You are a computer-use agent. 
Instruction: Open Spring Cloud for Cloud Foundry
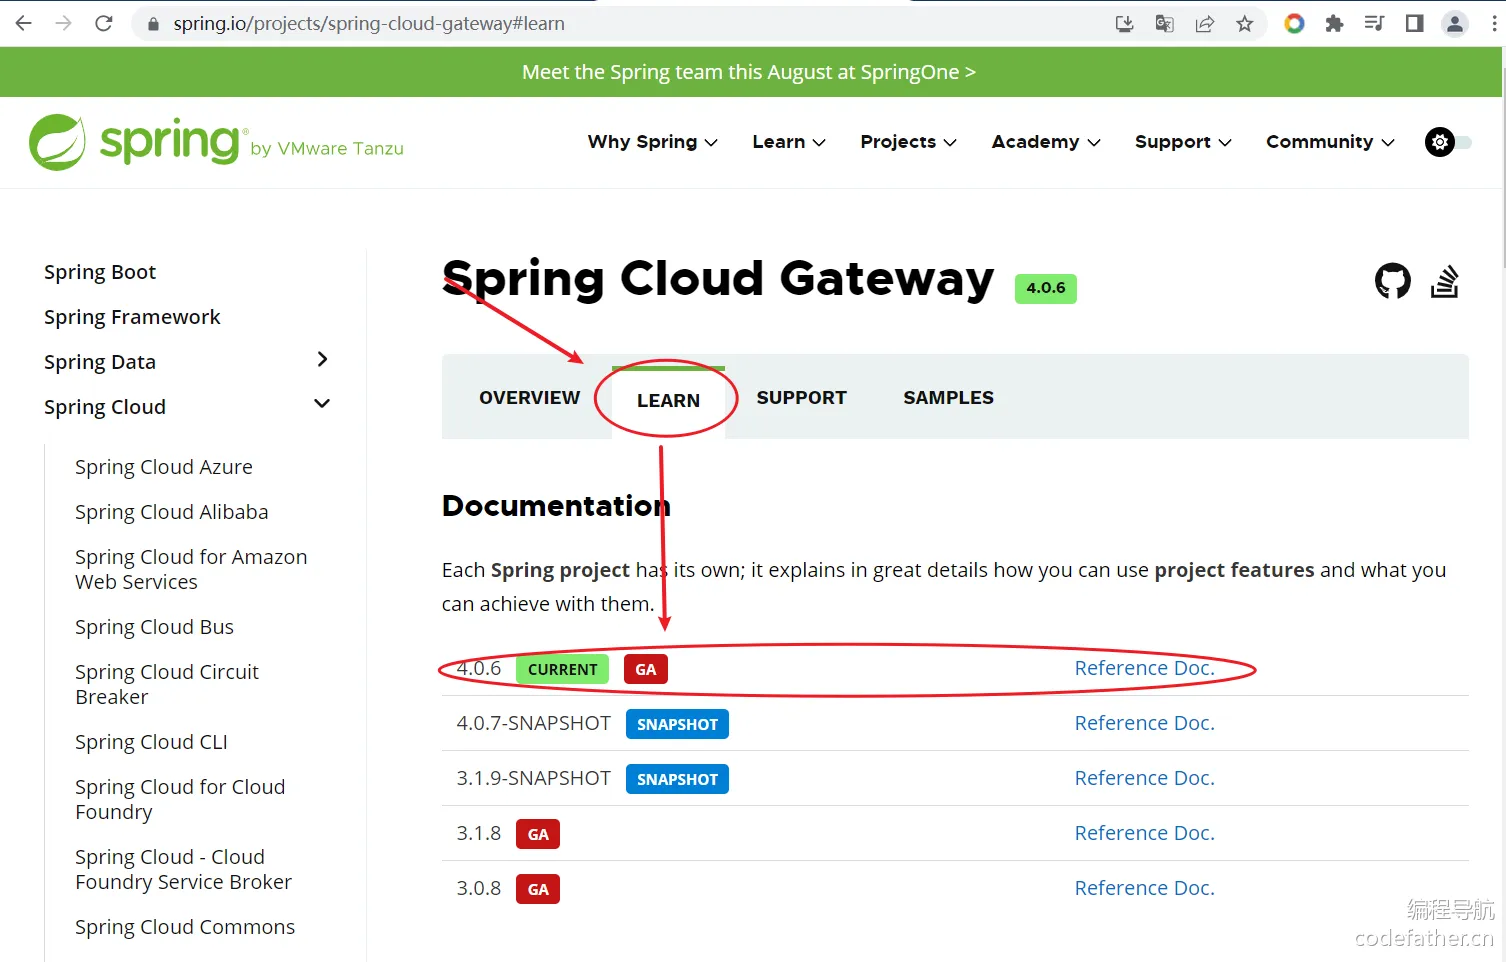click(x=180, y=799)
